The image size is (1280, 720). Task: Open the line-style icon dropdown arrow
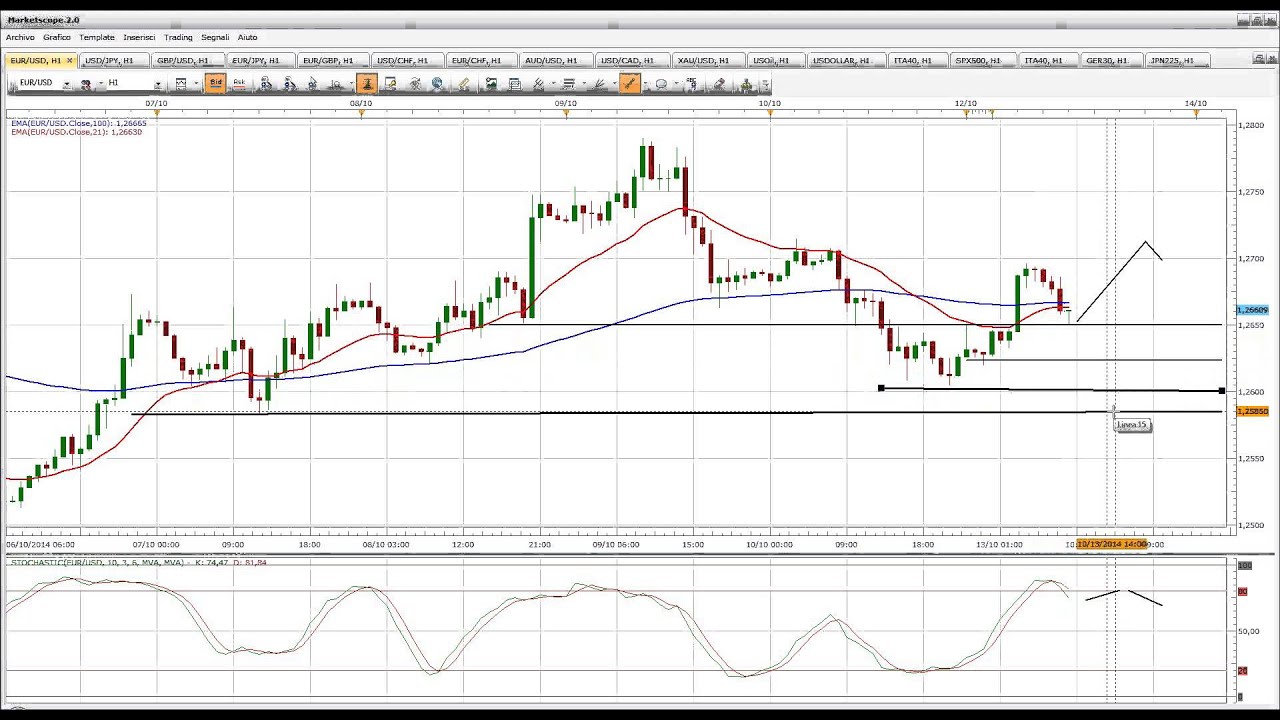553,84
